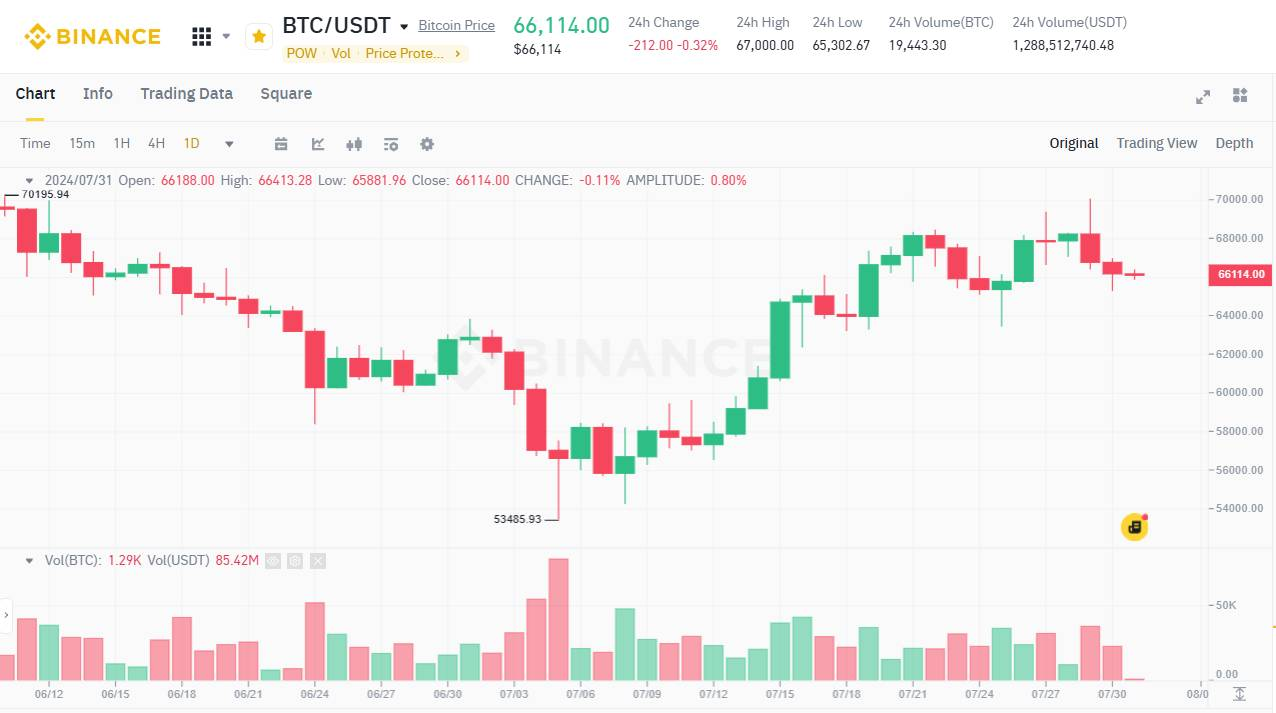Open the technical indicators line-chart icon
Screen dimensions: 1276x713
pyautogui.click(x=318, y=144)
